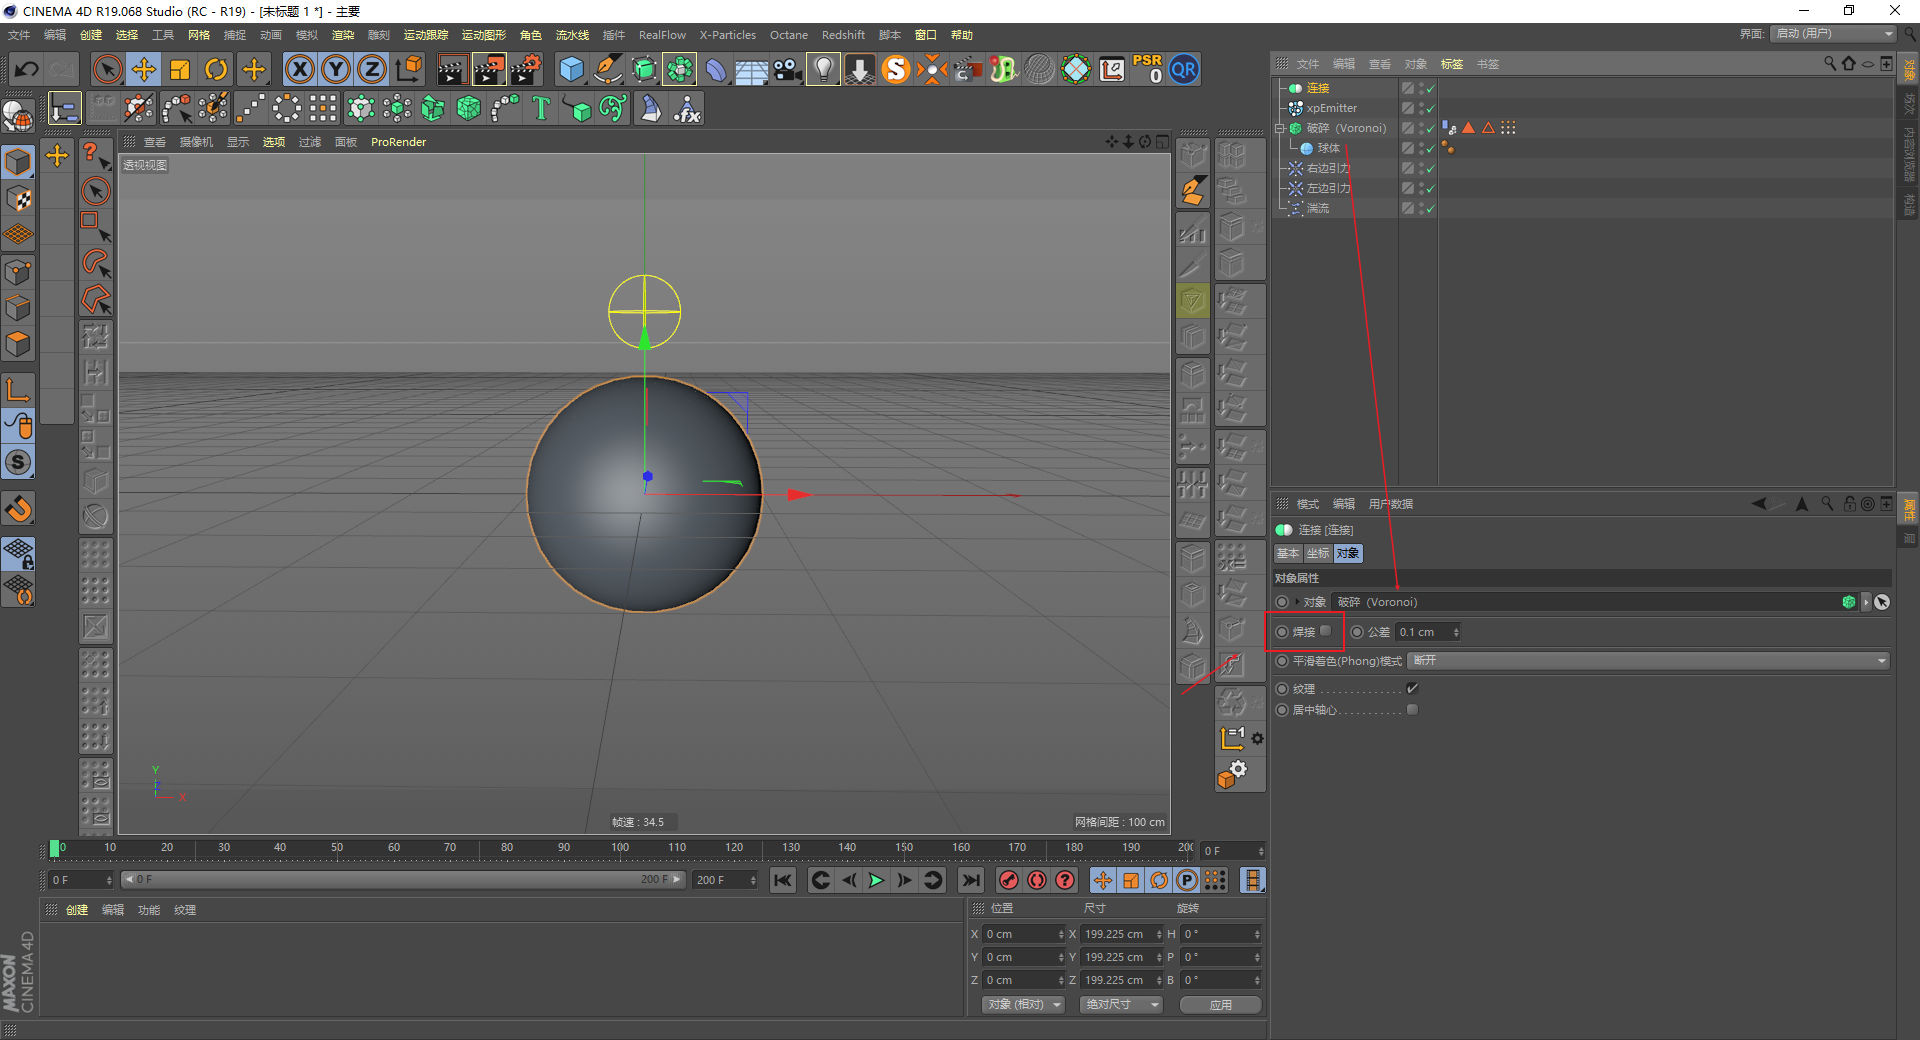This screenshot has width=1920, height=1040.
Task: Click timeline frame 100 marker
Action: coord(620,848)
